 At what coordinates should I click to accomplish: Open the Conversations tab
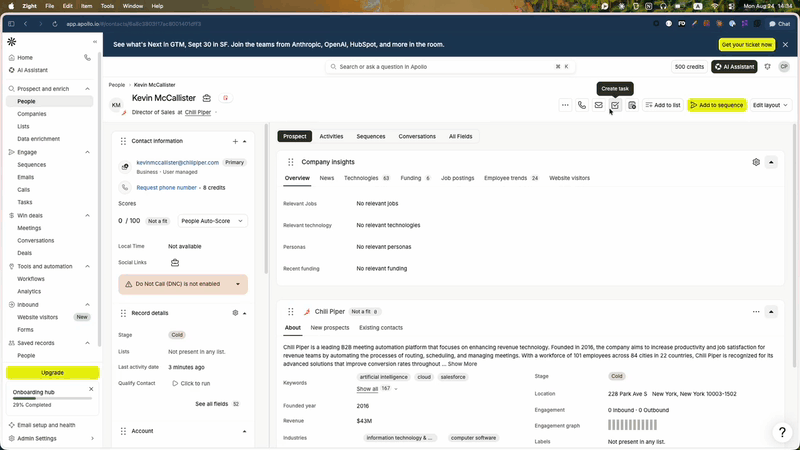417,136
